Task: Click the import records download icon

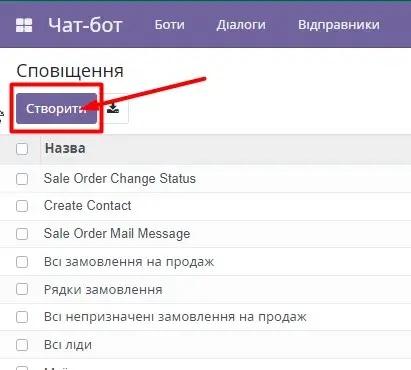Action: click(113, 109)
